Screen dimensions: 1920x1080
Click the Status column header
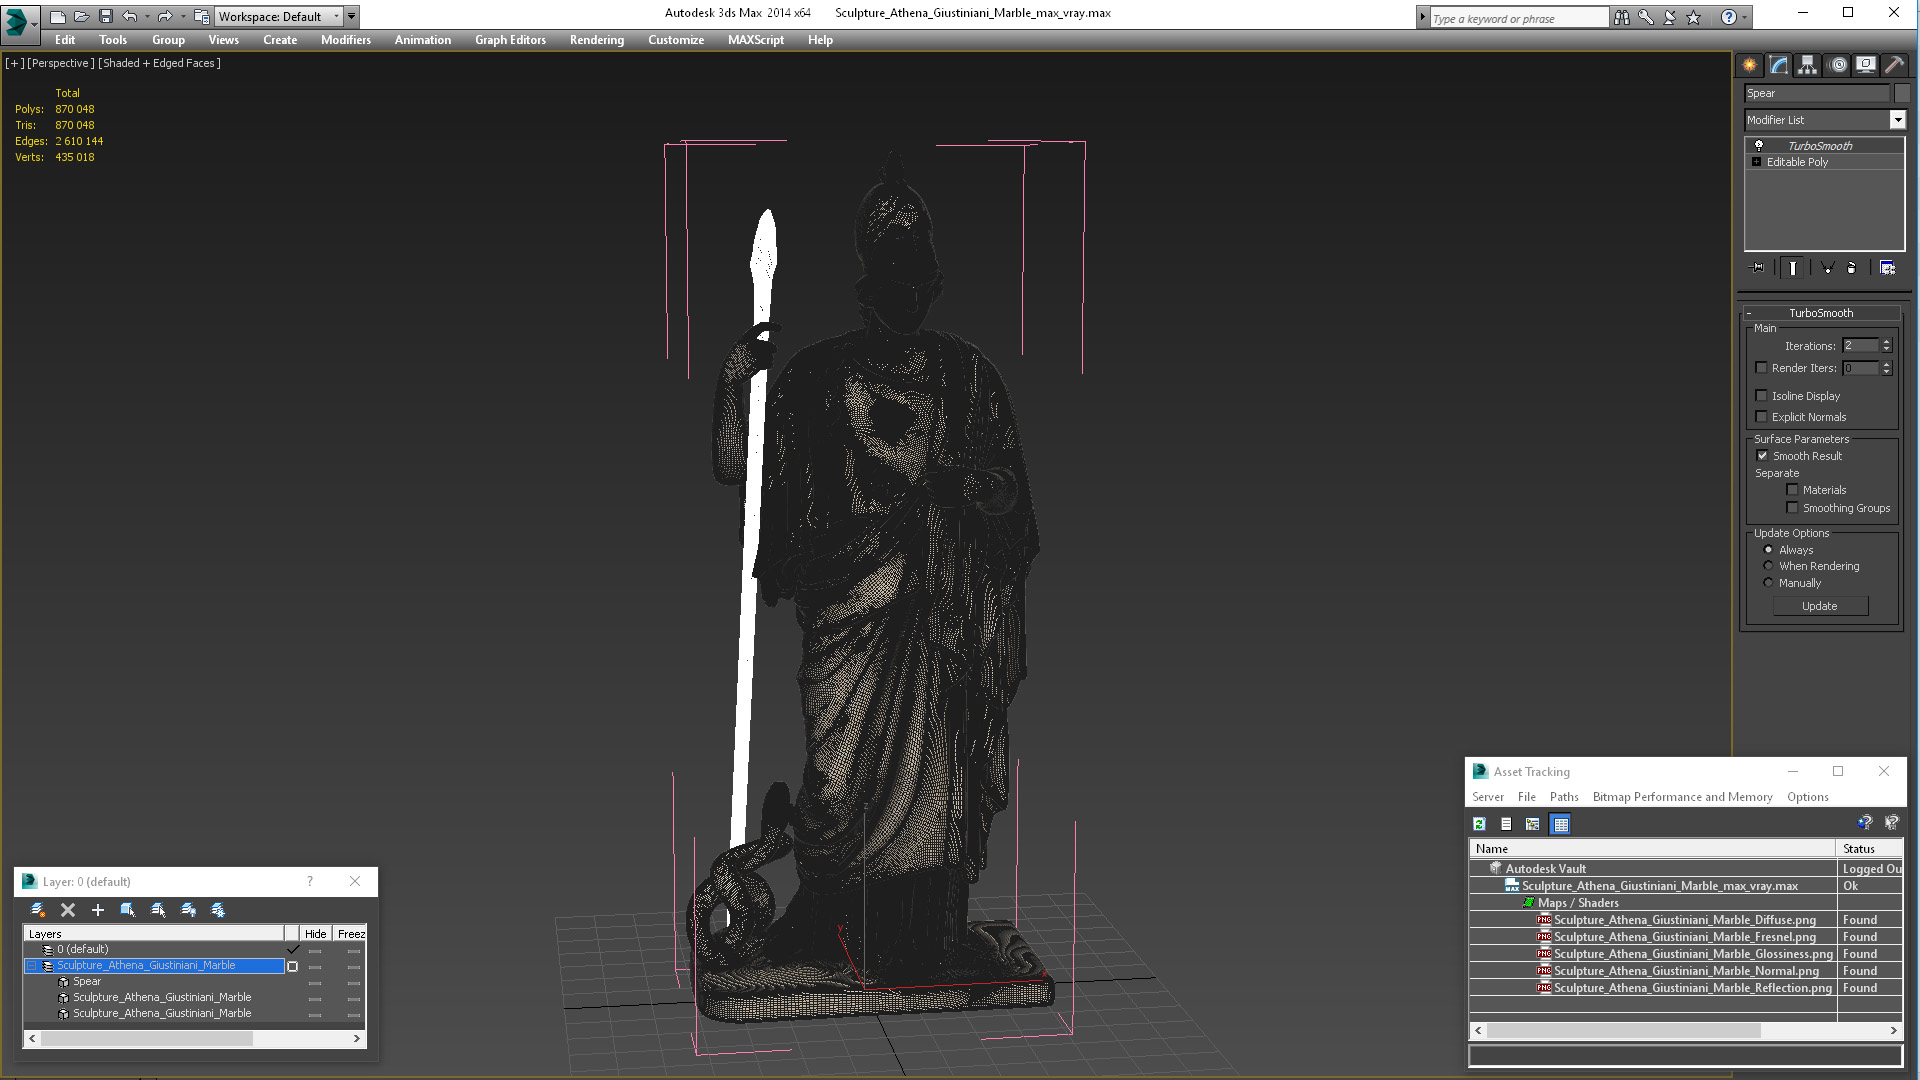(x=1870, y=849)
